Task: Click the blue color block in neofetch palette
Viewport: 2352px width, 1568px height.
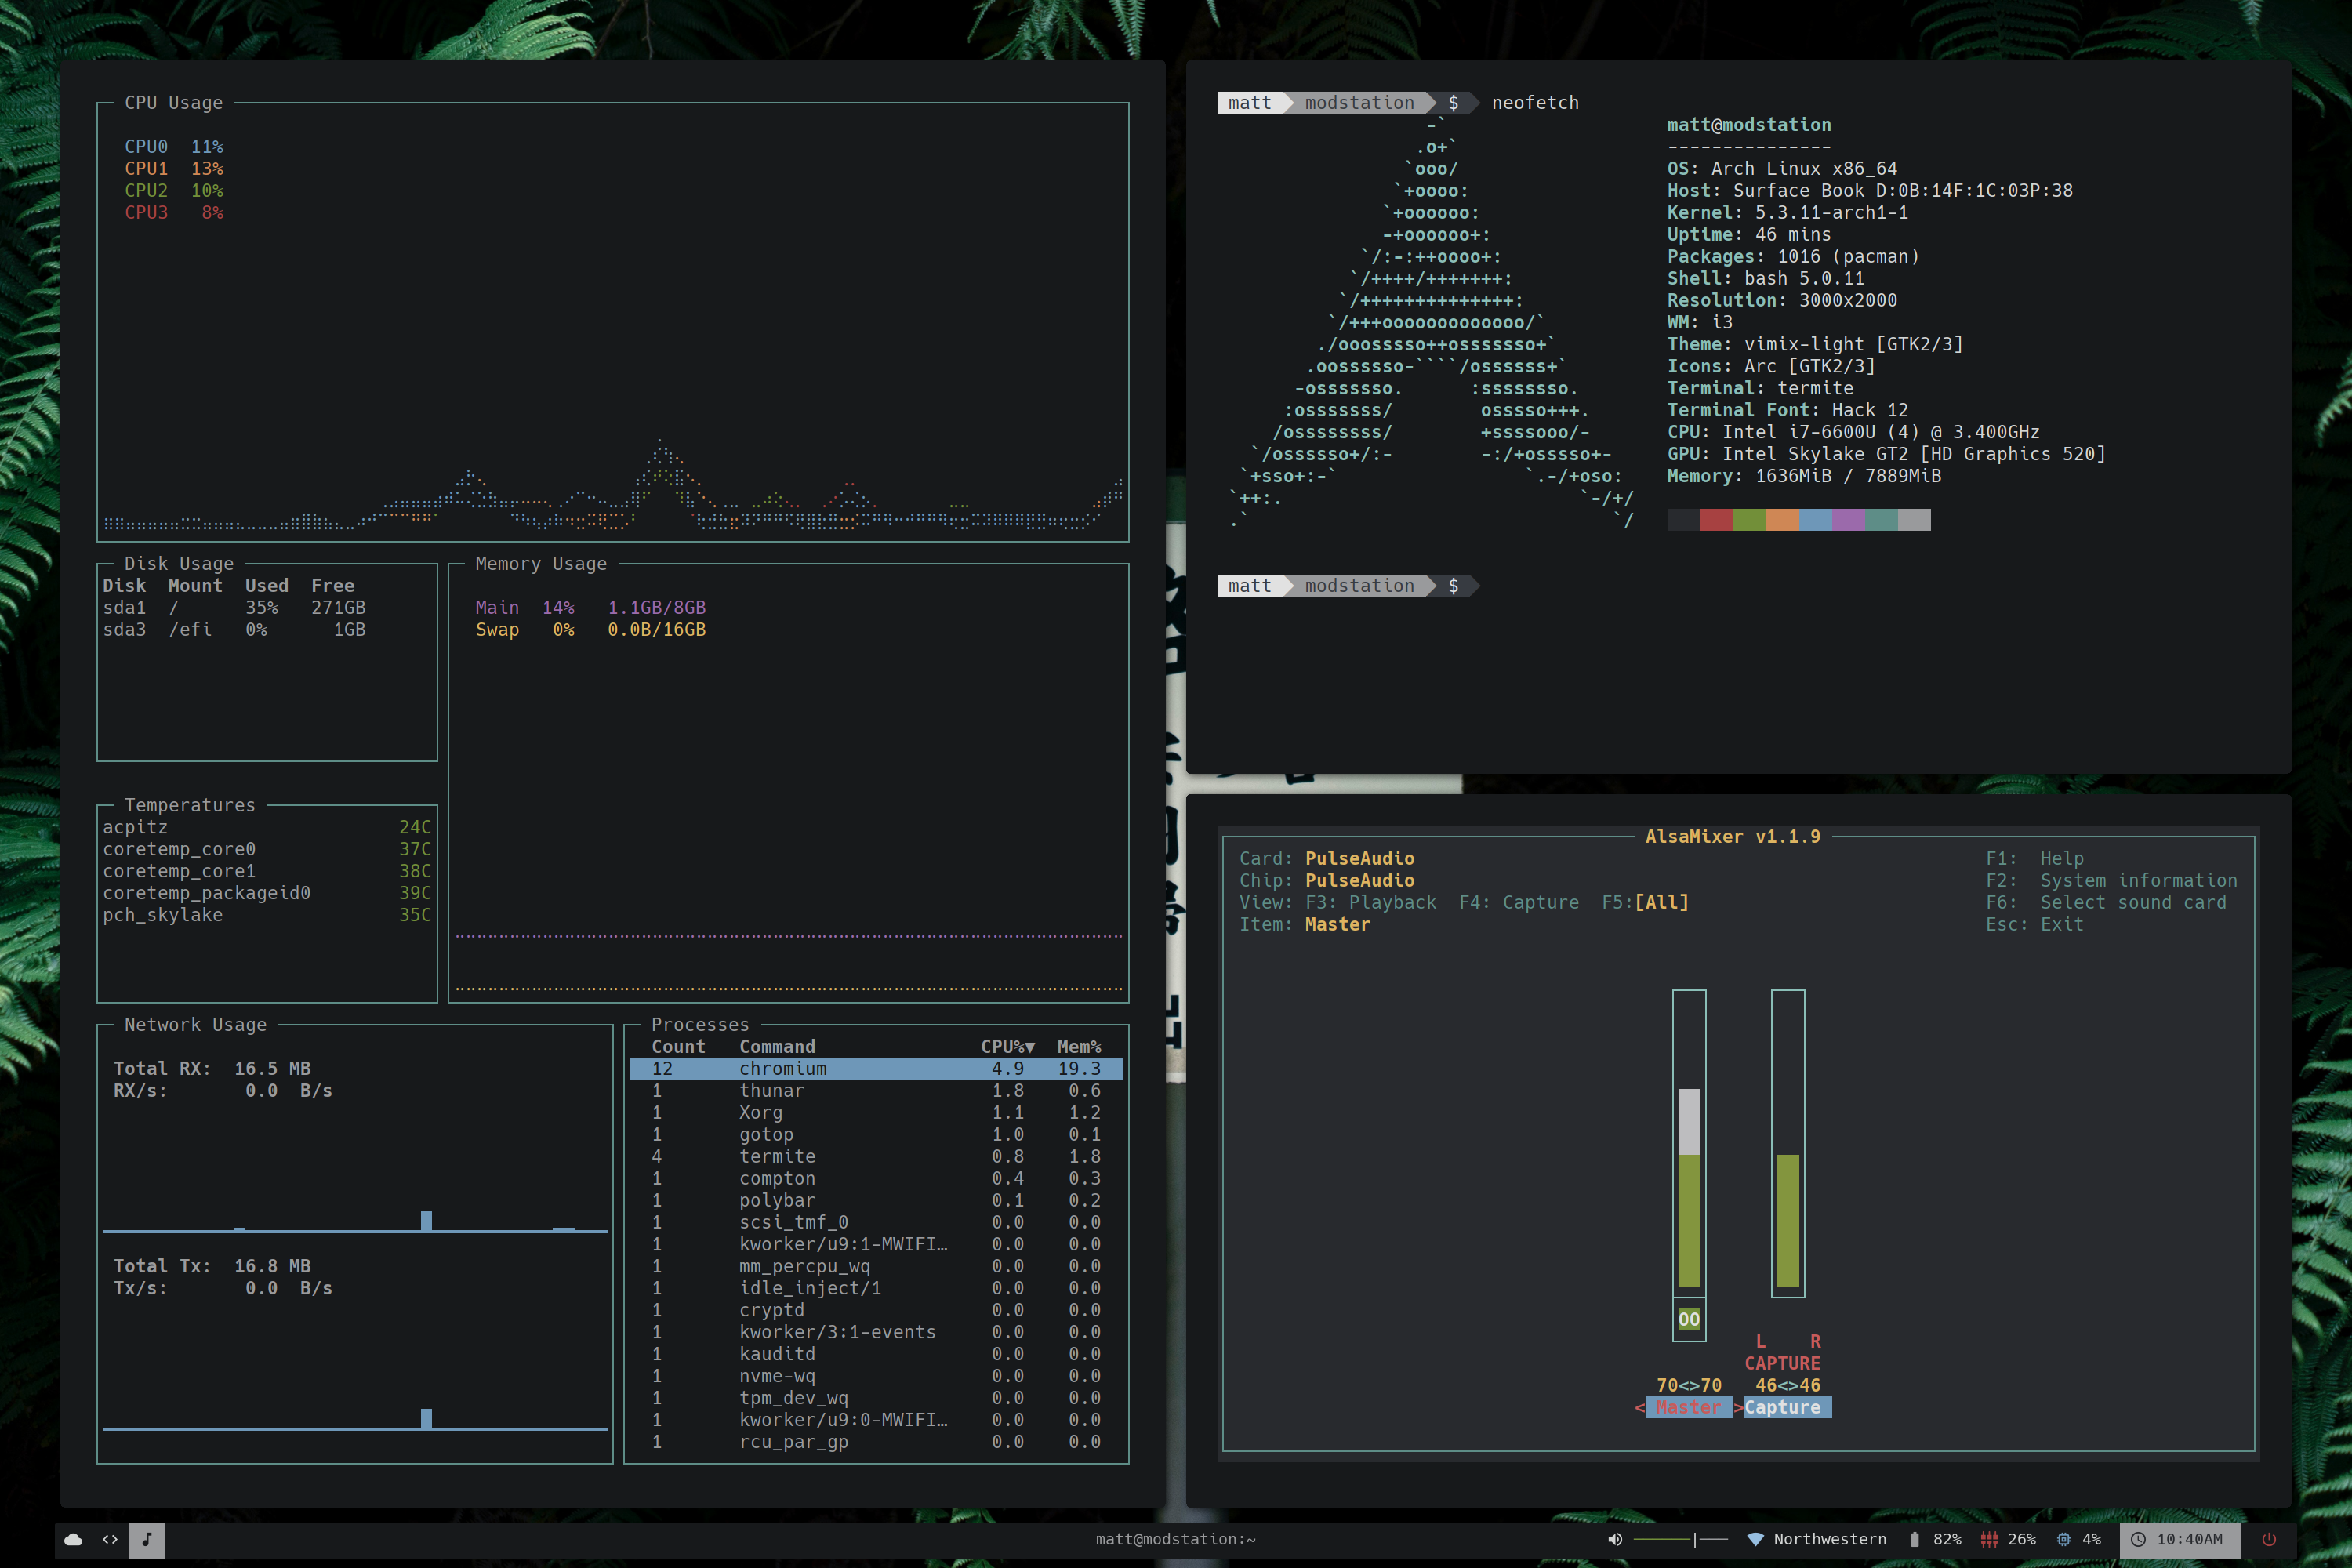Action: point(1815,520)
